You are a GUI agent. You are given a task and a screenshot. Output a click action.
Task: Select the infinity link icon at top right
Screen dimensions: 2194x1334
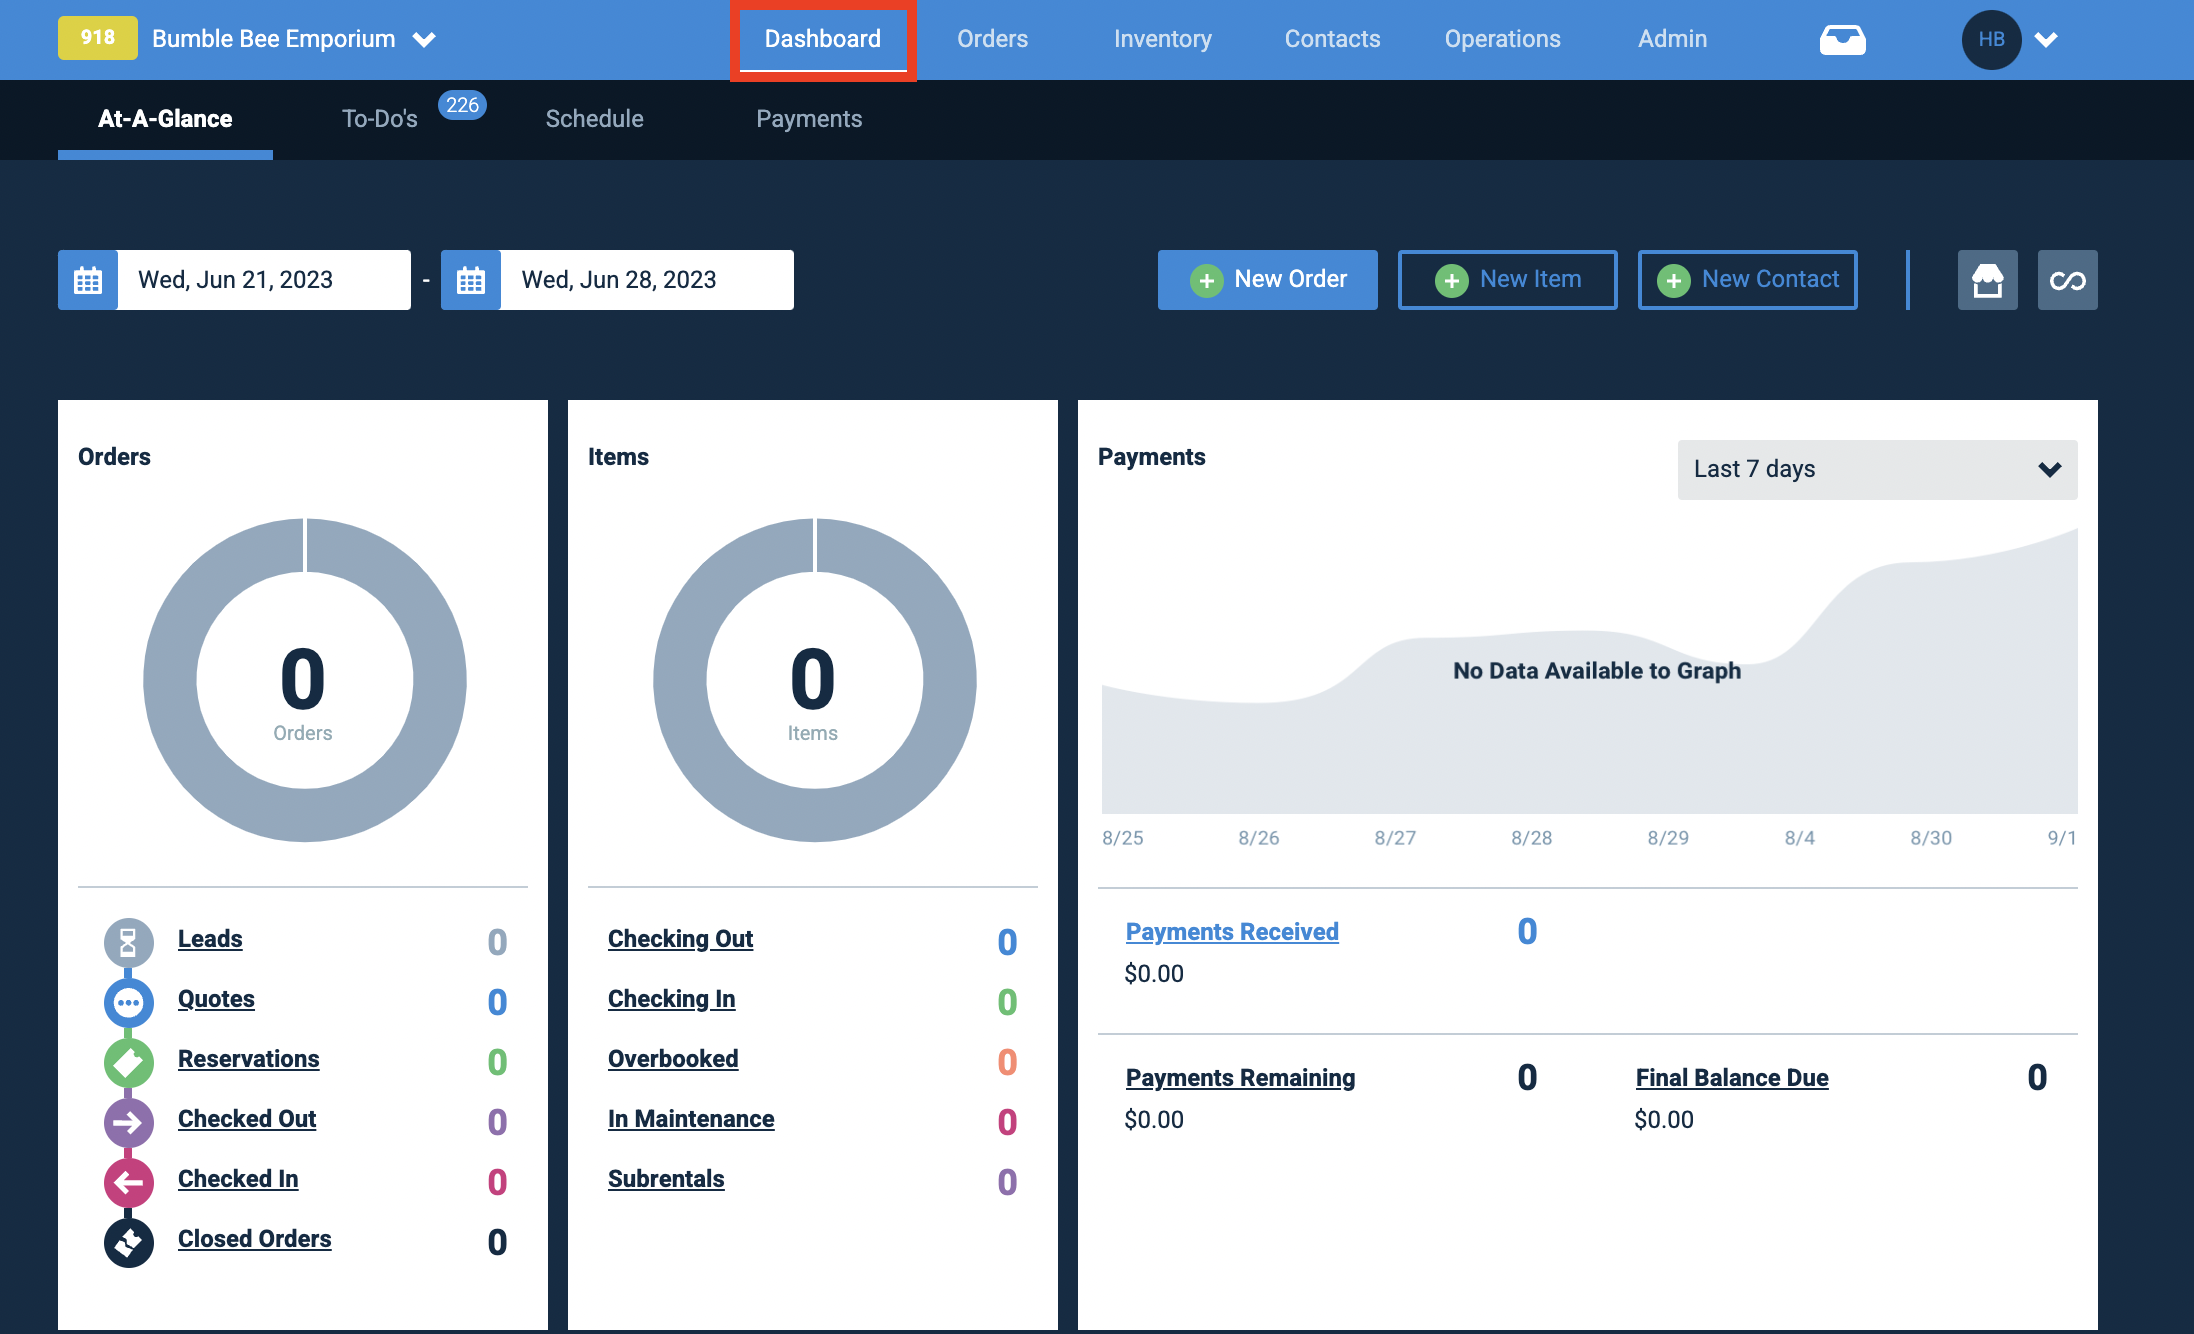(x=2067, y=280)
